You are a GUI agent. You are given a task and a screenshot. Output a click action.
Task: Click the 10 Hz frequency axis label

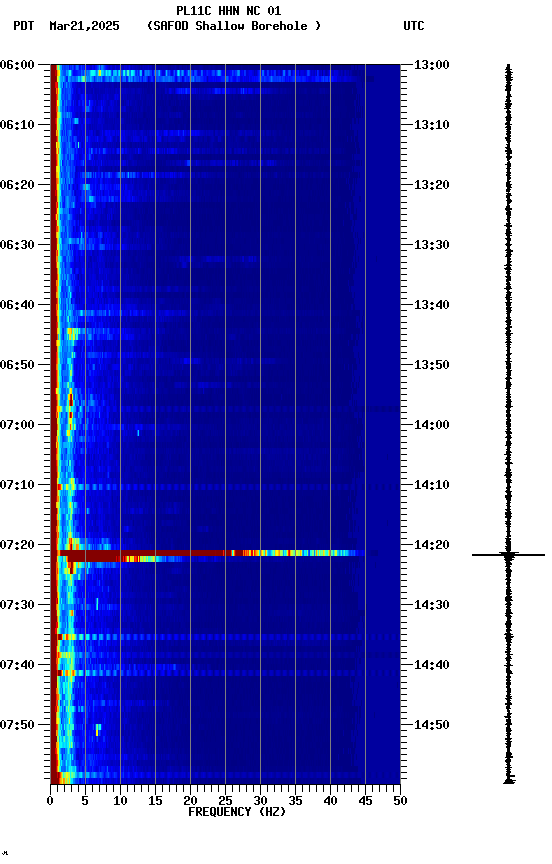(120, 801)
